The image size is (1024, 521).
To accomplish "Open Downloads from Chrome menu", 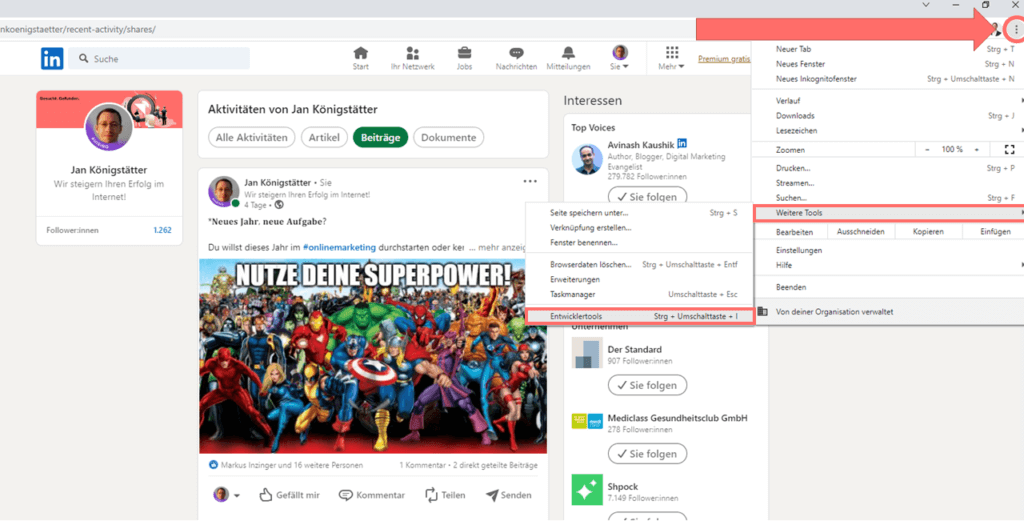I will [x=888, y=116].
